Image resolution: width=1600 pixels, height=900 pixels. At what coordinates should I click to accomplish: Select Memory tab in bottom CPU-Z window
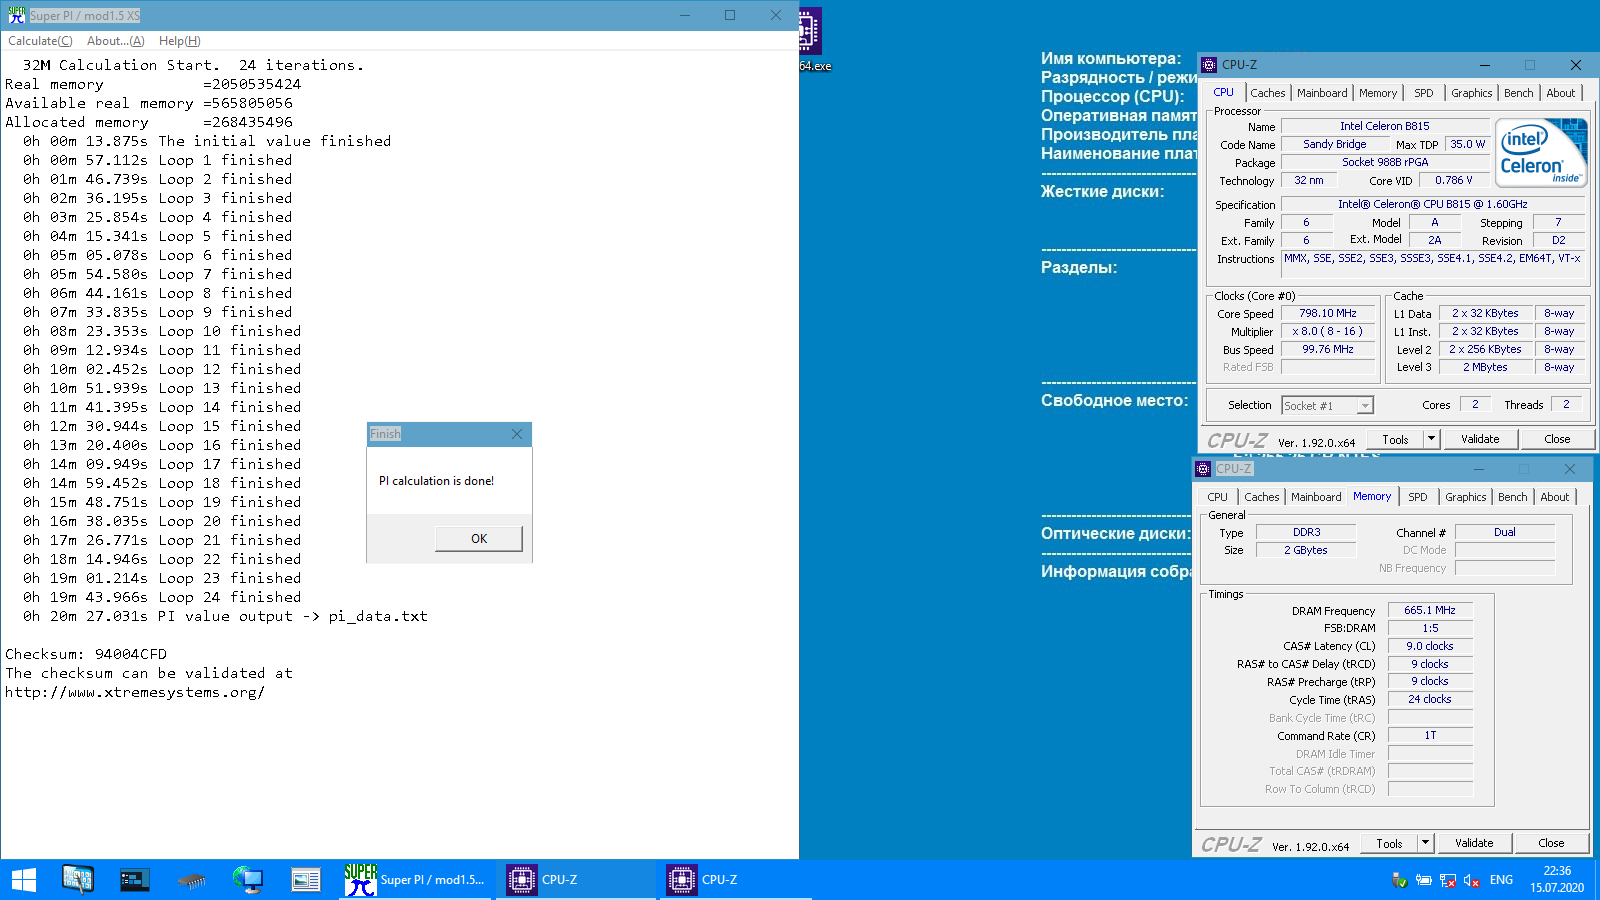pyautogui.click(x=1372, y=496)
